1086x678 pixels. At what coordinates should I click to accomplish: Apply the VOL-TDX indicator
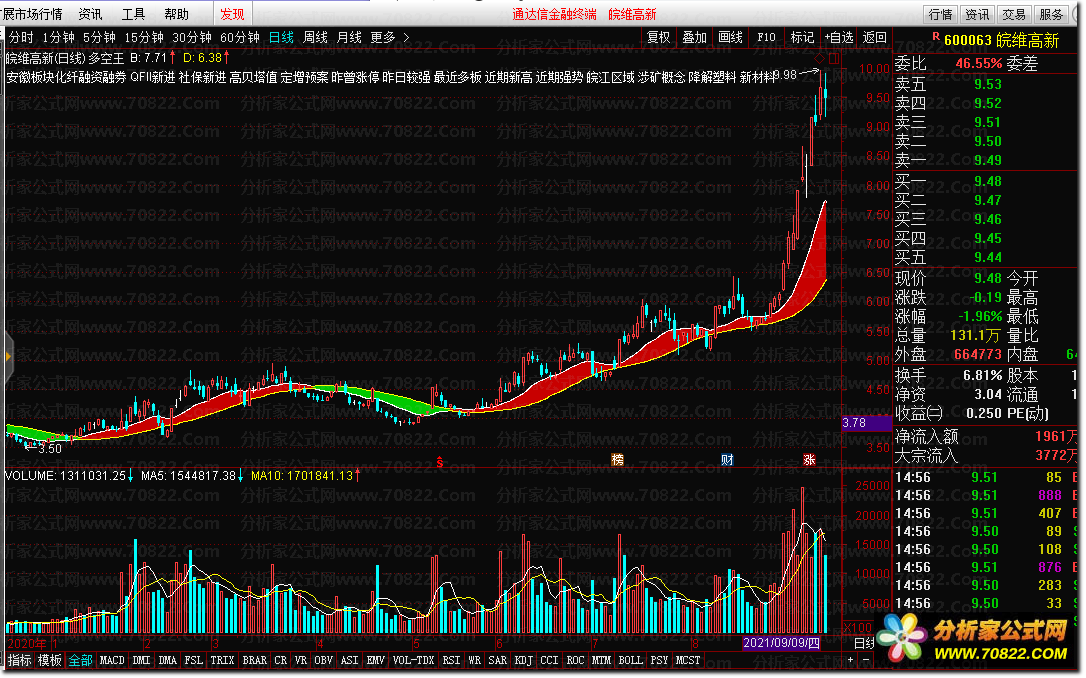pyautogui.click(x=413, y=661)
